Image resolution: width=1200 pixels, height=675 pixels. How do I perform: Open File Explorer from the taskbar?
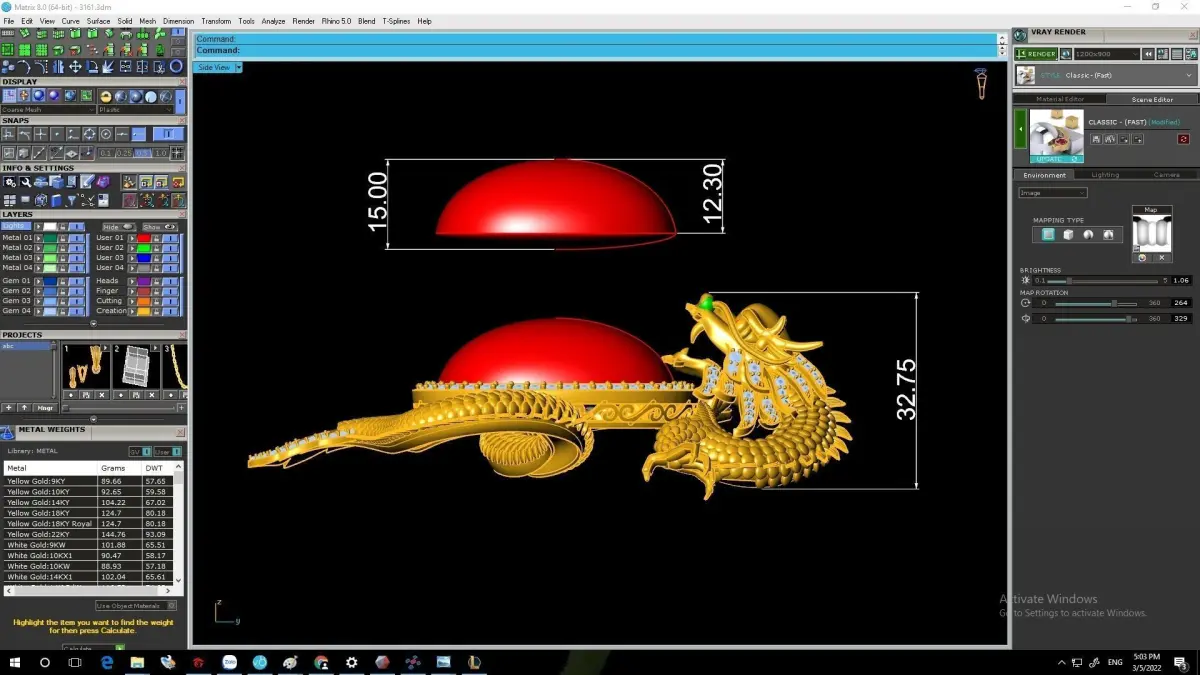137,662
